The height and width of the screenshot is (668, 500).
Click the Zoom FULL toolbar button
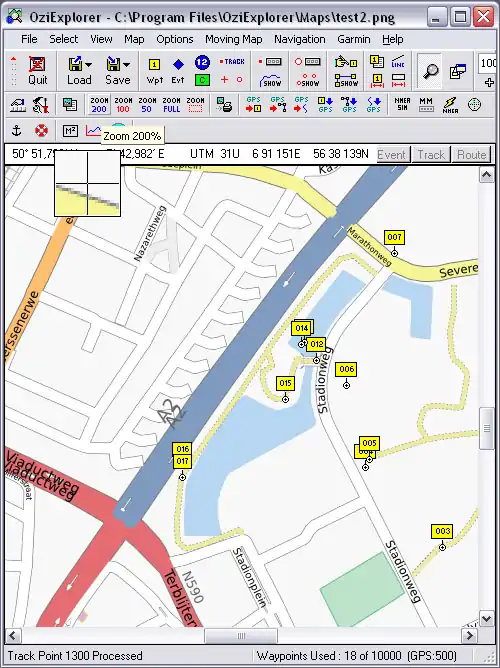[x=171, y=104]
